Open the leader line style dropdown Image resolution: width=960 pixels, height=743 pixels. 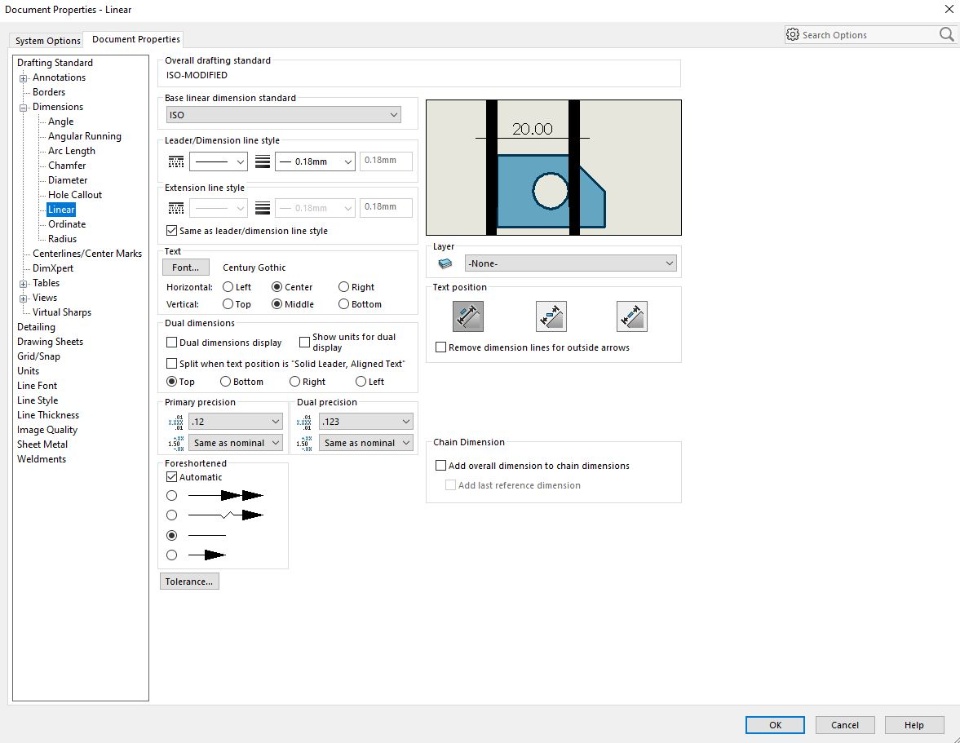[x=218, y=162]
